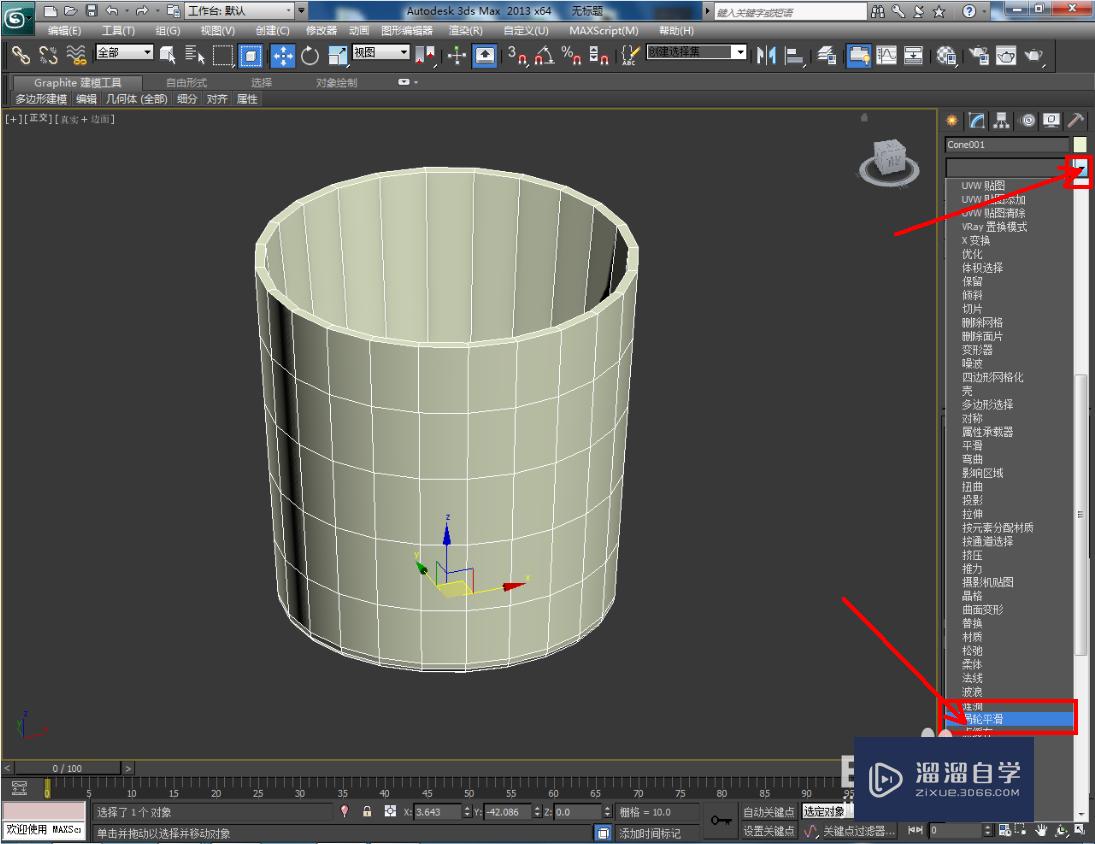
Task: Click the 自动关键点 button
Action: click(x=769, y=811)
